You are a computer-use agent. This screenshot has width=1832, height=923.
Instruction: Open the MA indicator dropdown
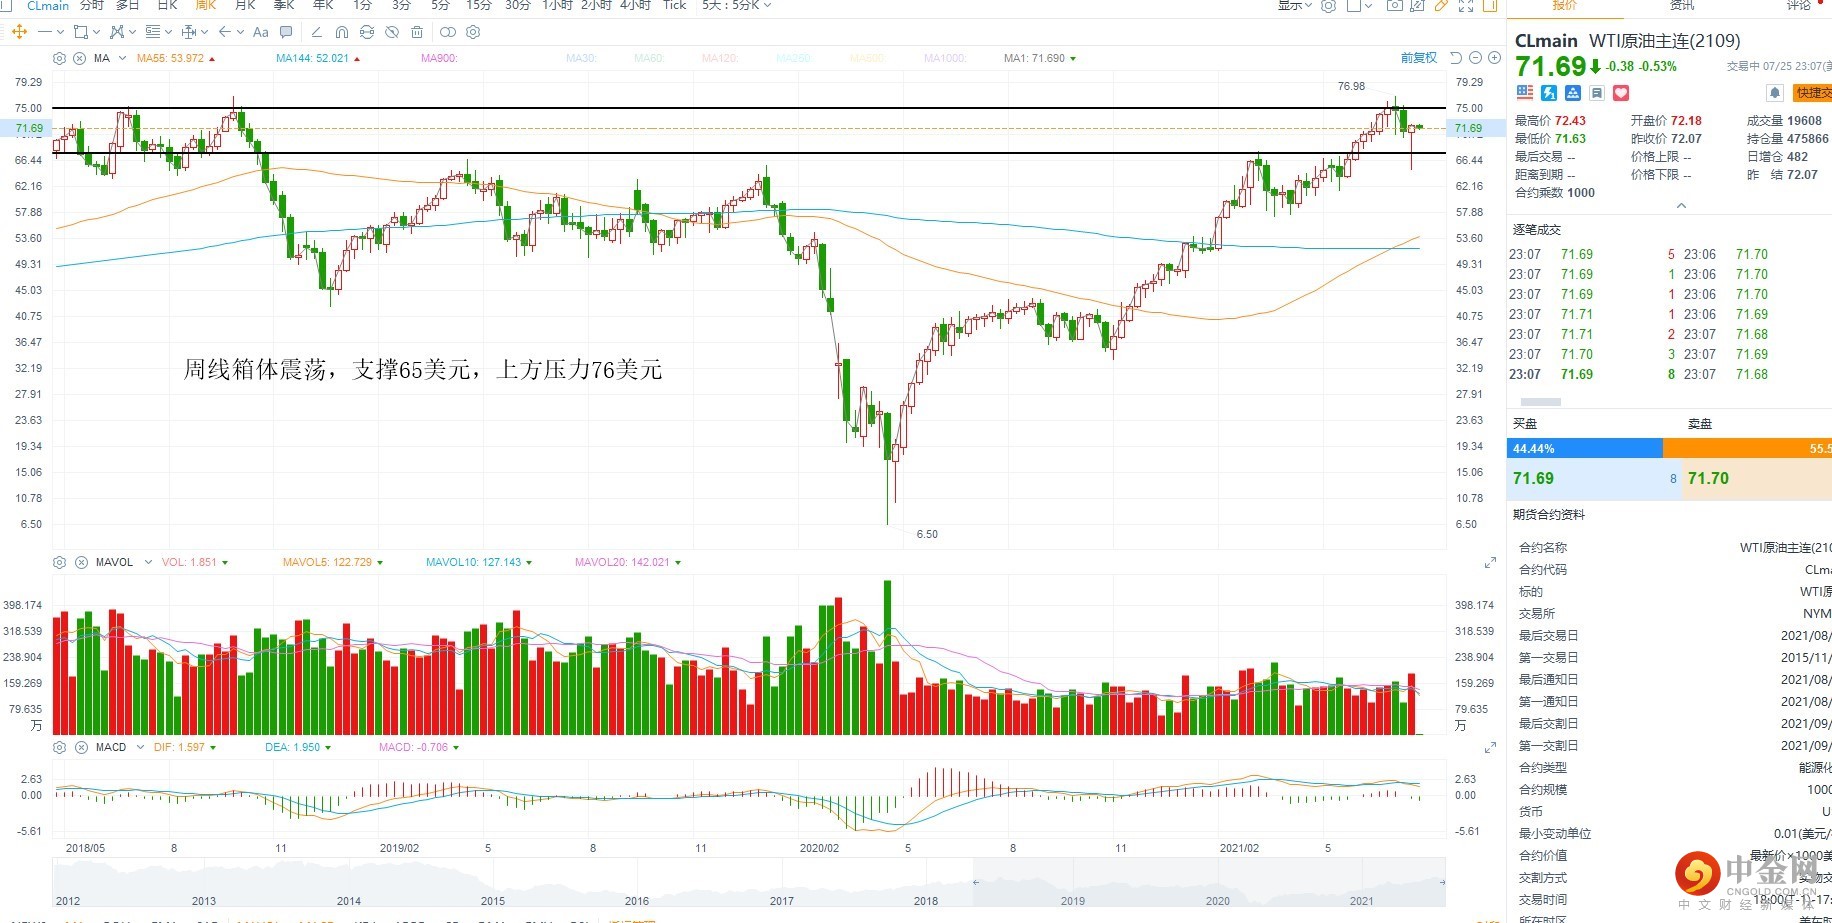point(122,58)
